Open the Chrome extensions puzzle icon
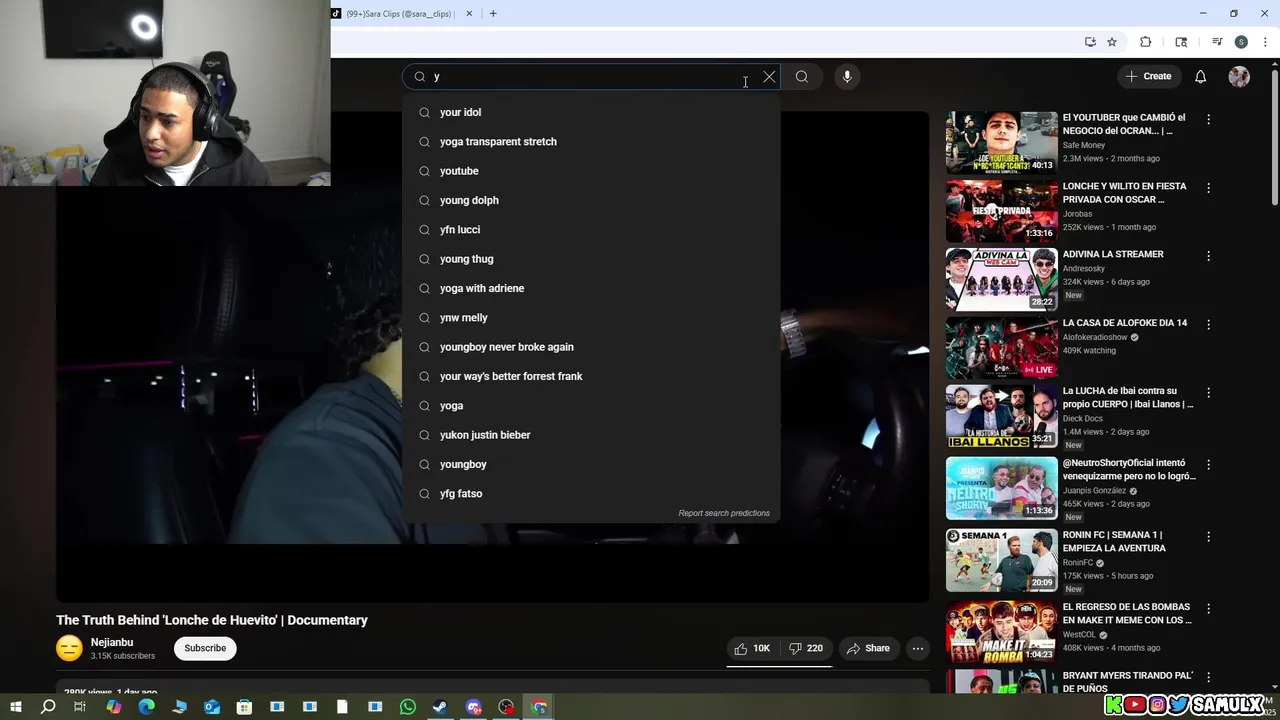The image size is (1280, 720). [1146, 42]
